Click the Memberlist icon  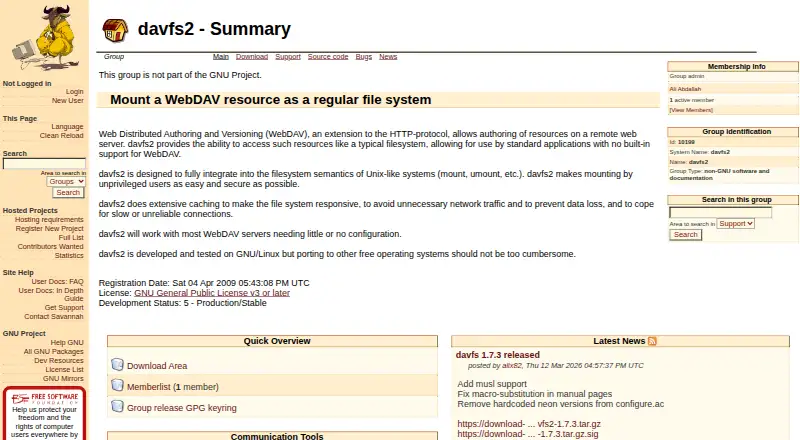coord(117,385)
